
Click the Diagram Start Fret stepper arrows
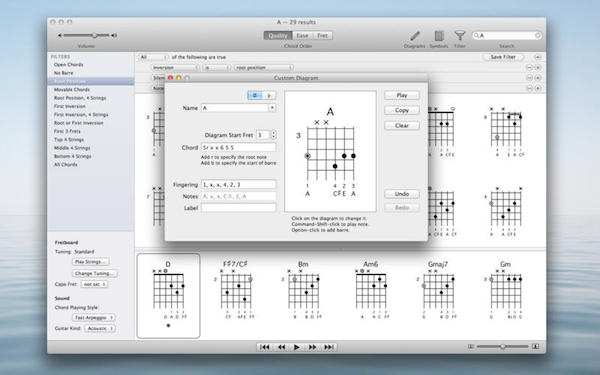coord(274,135)
